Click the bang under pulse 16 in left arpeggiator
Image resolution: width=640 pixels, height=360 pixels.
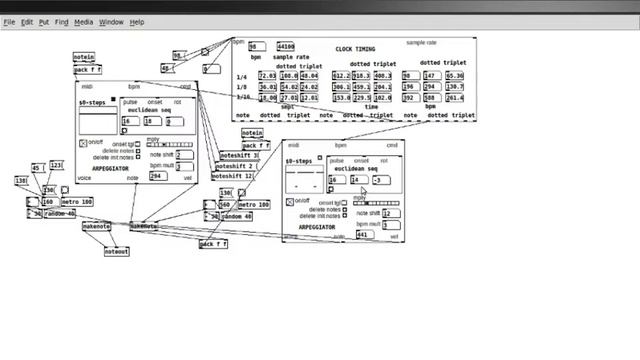point(124,131)
